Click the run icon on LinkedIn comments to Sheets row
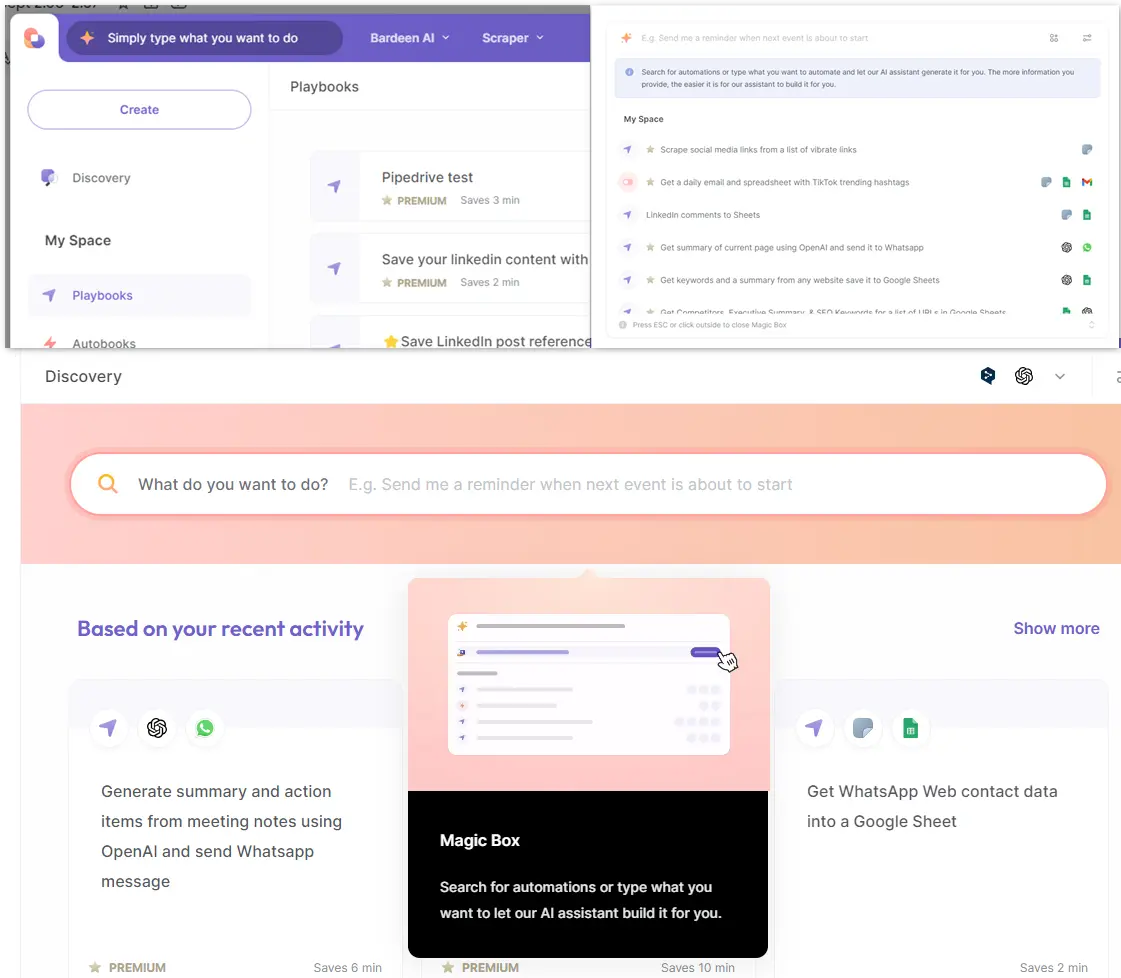The image size is (1121, 978). [x=627, y=214]
